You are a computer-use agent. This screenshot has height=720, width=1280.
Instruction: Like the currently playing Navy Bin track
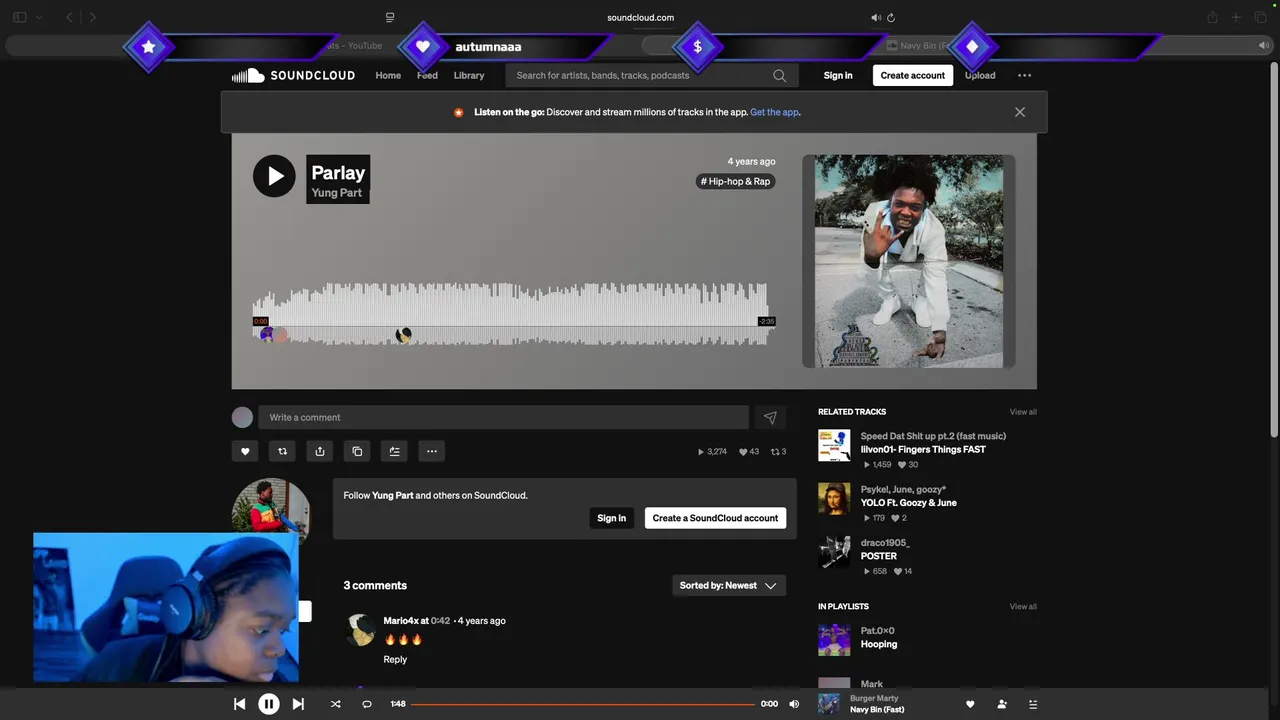[969, 704]
